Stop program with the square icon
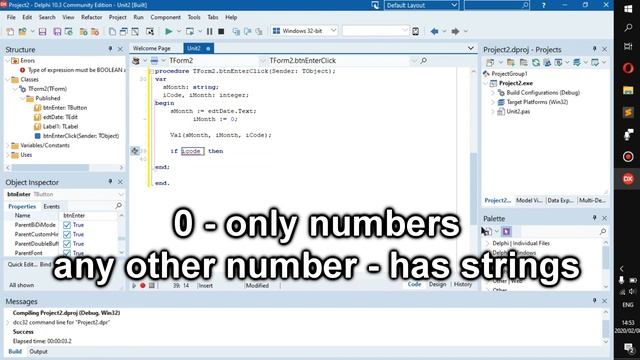 221,31
